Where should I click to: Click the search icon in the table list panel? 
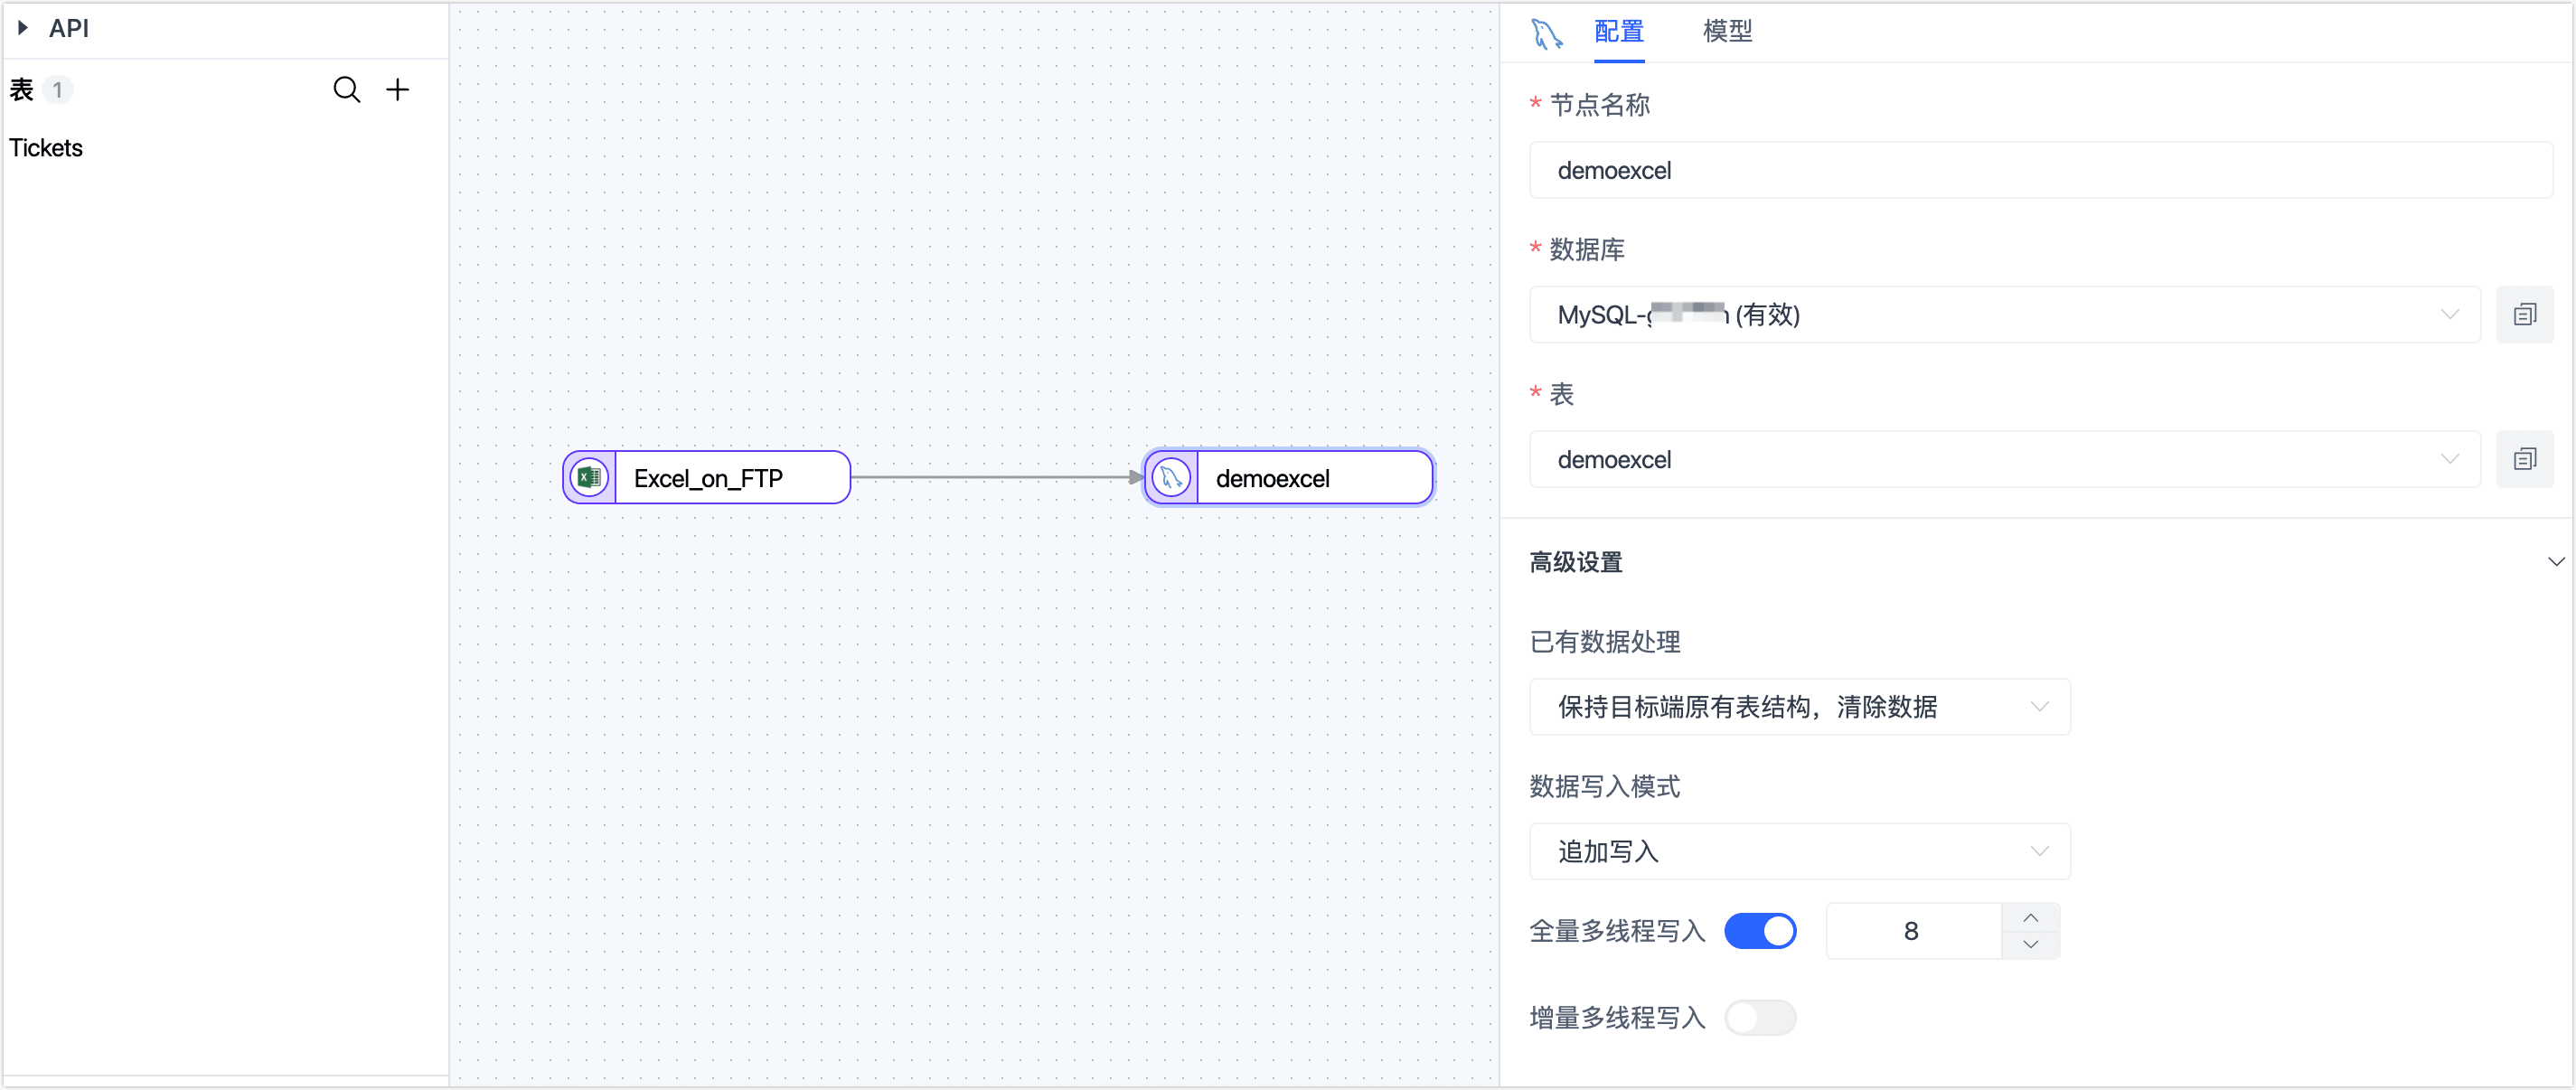pos(347,89)
